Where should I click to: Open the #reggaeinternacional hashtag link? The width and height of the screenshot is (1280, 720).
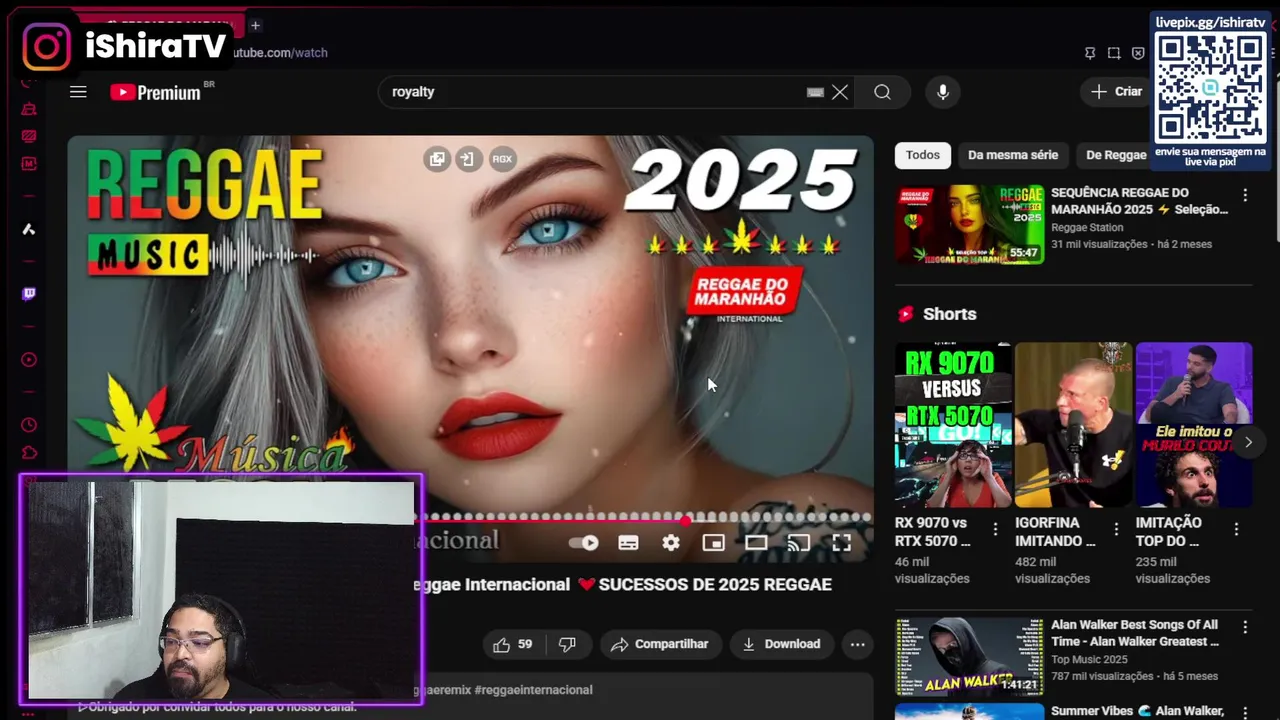coord(533,690)
